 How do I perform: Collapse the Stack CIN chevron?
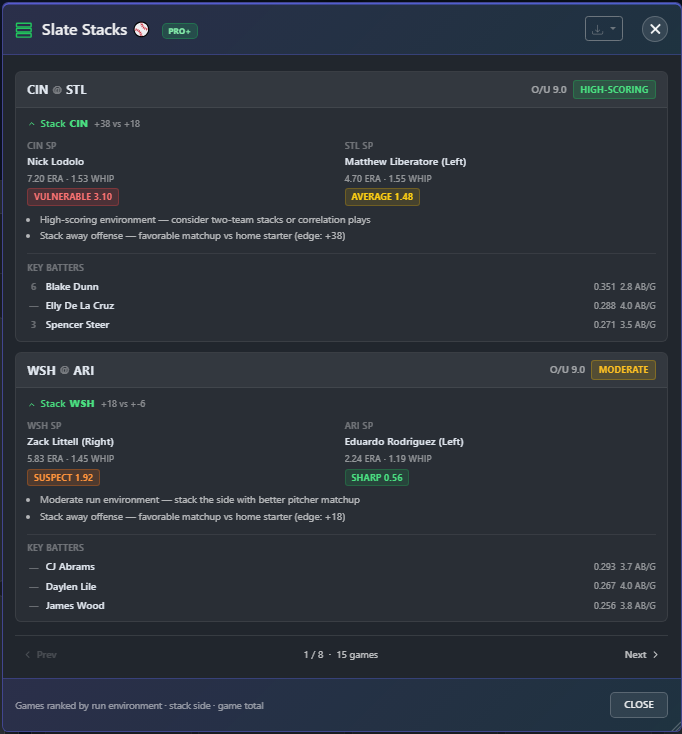click(x=31, y=124)
